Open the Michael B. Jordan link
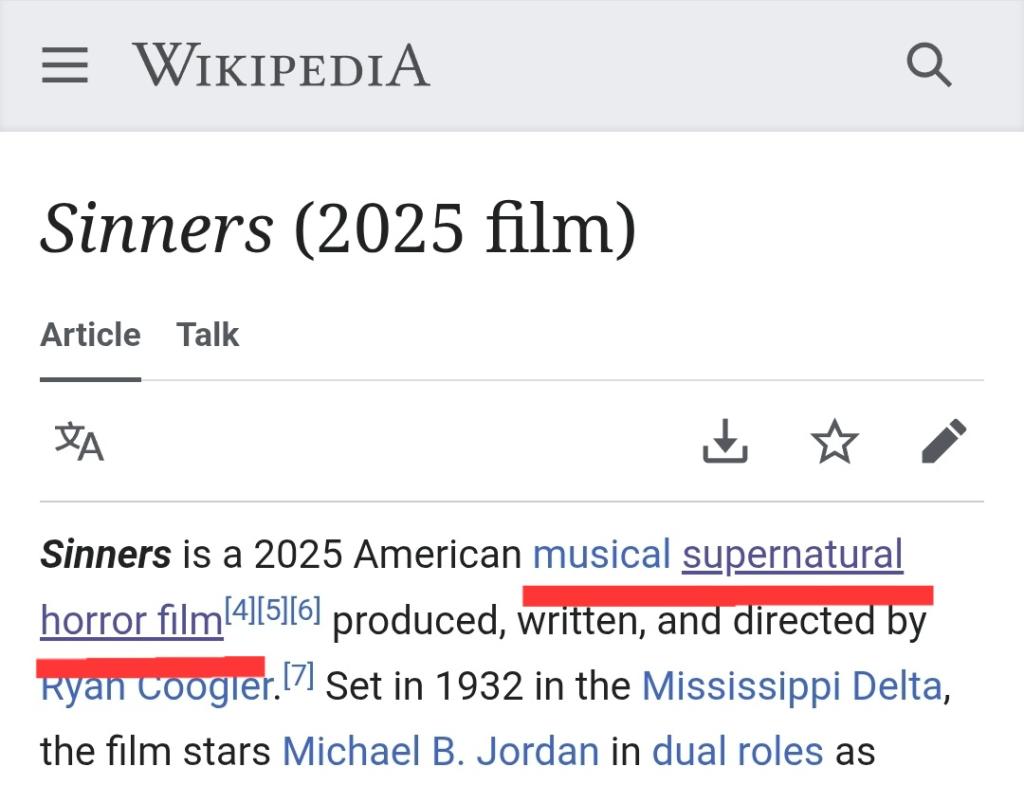The image size is (1024, 785). click(440, 751)
